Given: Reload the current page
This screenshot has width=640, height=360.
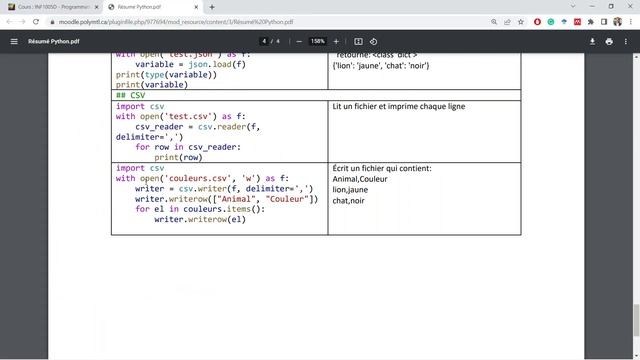Looking at the screenshot, I should [36, 22].
